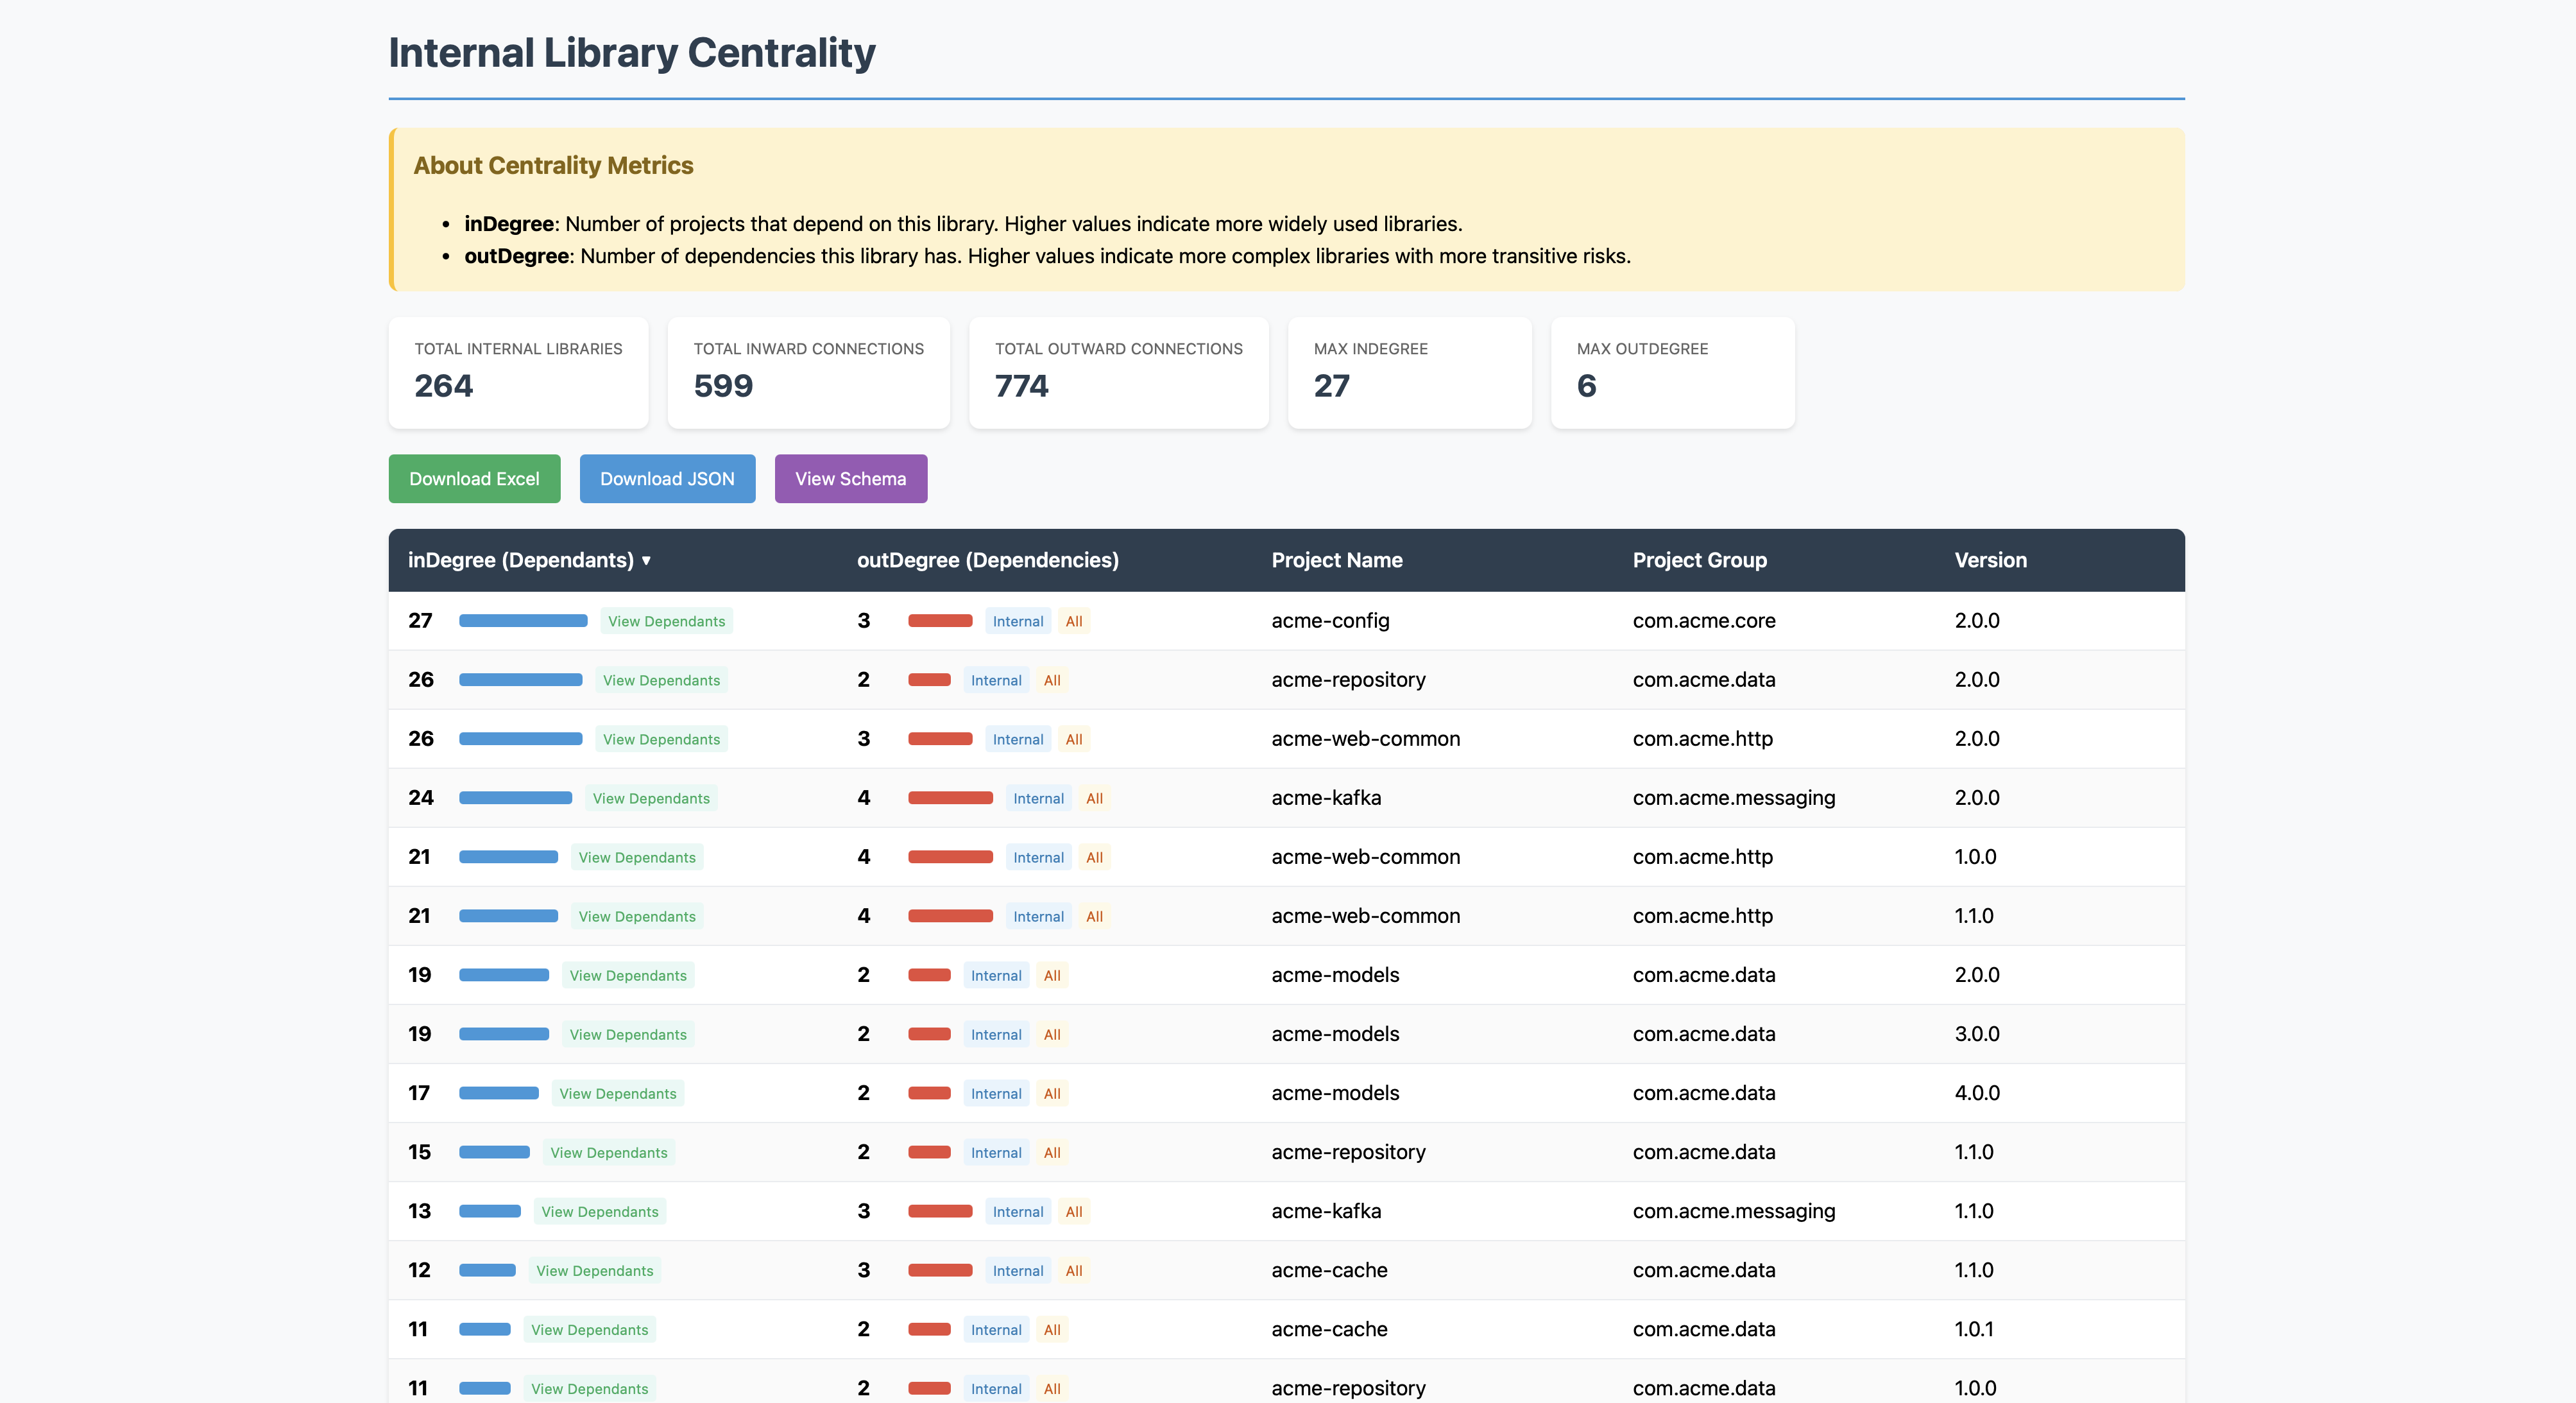Click the Download JSON button

[667, 478]
